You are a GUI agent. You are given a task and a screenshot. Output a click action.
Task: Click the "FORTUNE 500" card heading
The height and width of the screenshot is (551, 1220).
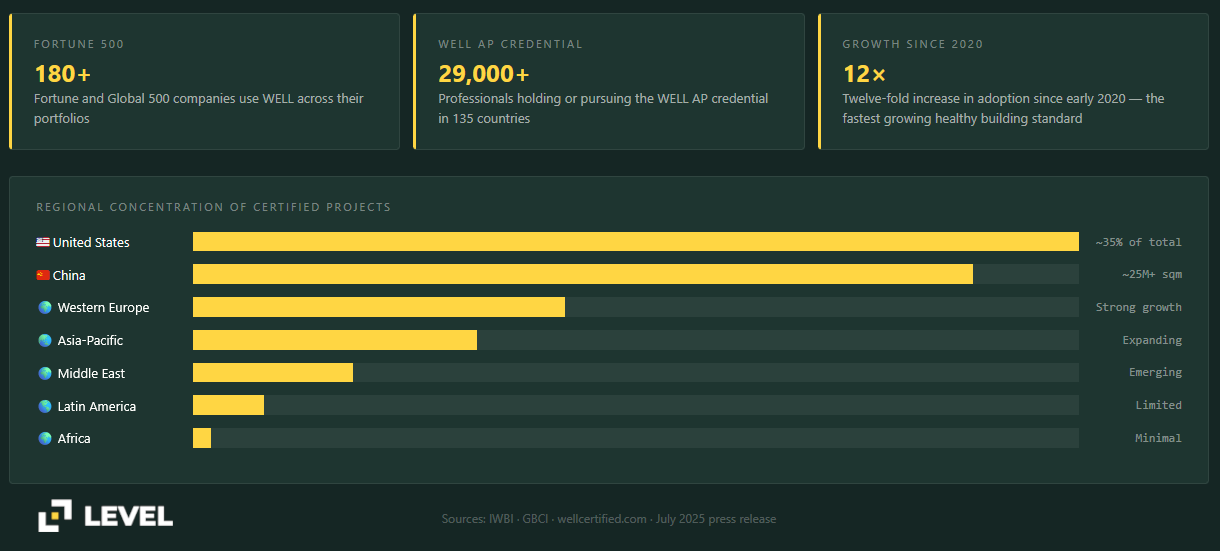coord(79,44)
